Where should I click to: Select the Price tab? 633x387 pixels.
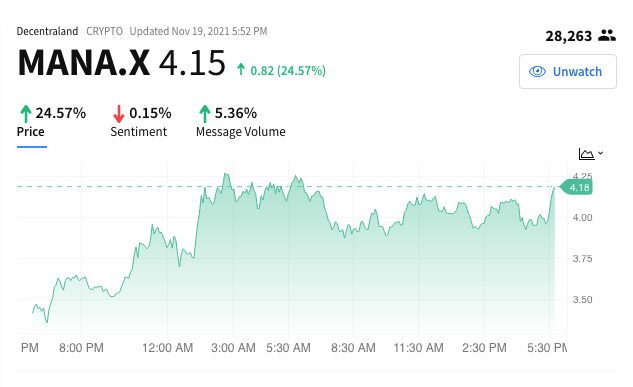click(x=31, y=132)
